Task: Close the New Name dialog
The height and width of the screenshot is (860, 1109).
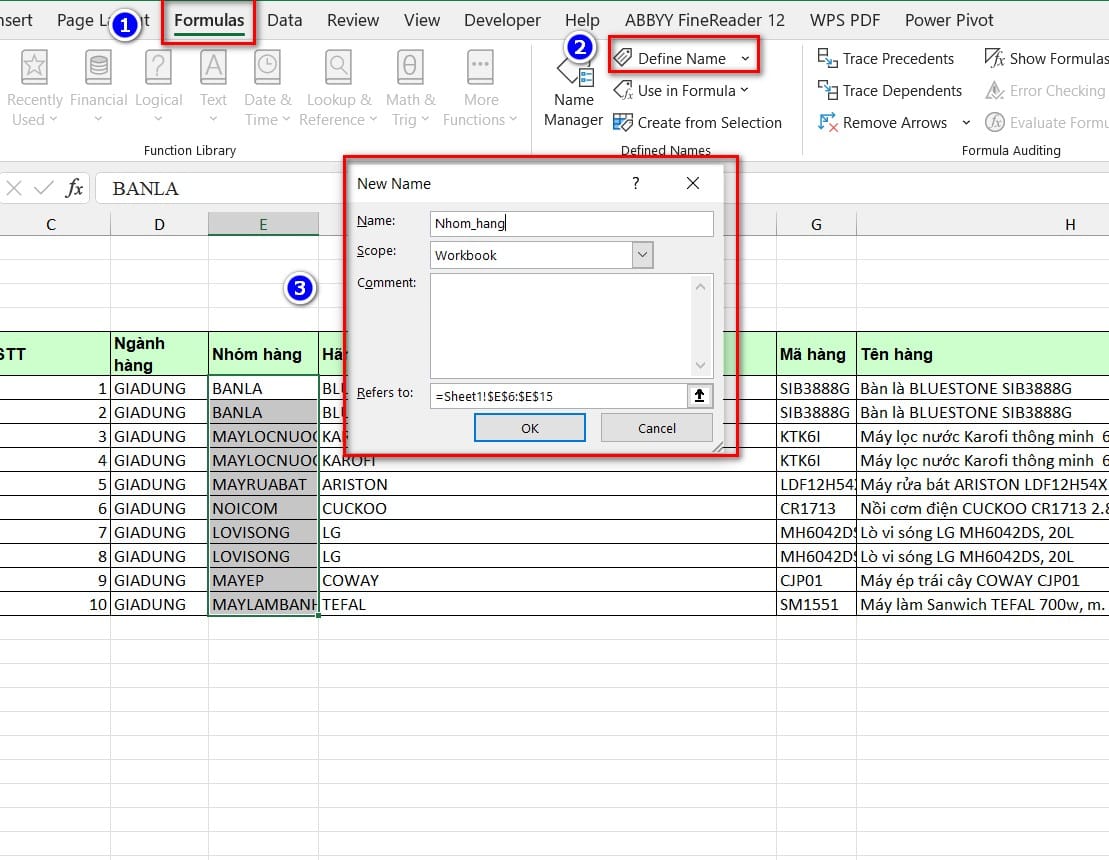Action: click(693, 183)
